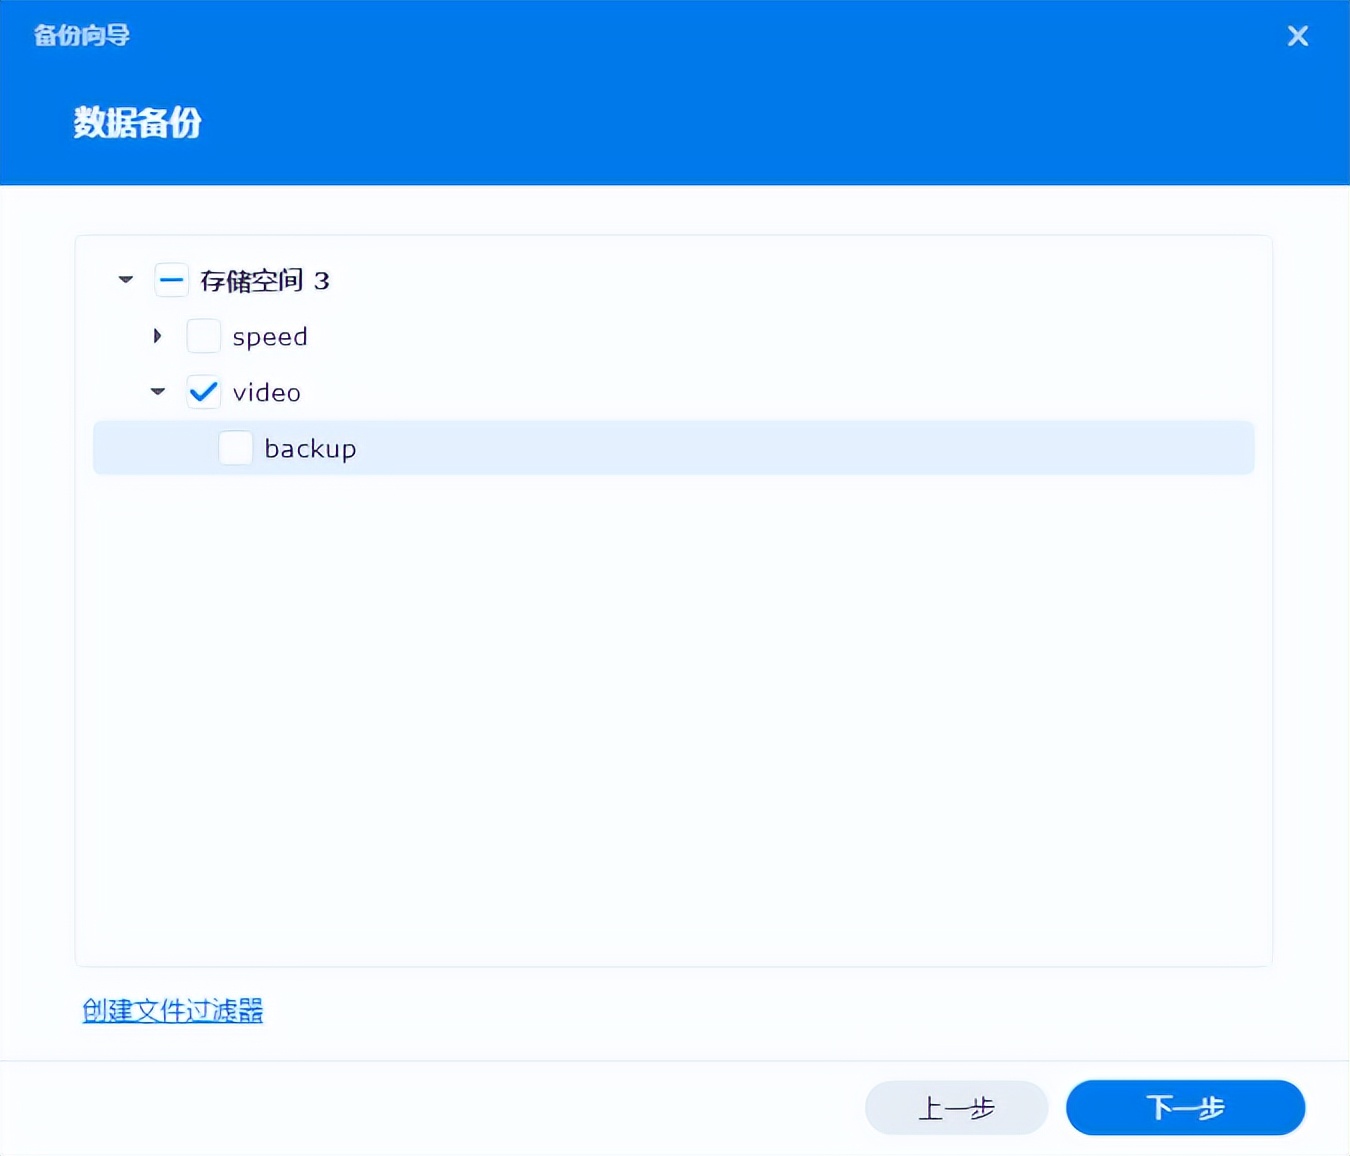Check the backup subfolder checkbox
The height and width of the screenshot is (1156, 1350).
pos(235,448)
